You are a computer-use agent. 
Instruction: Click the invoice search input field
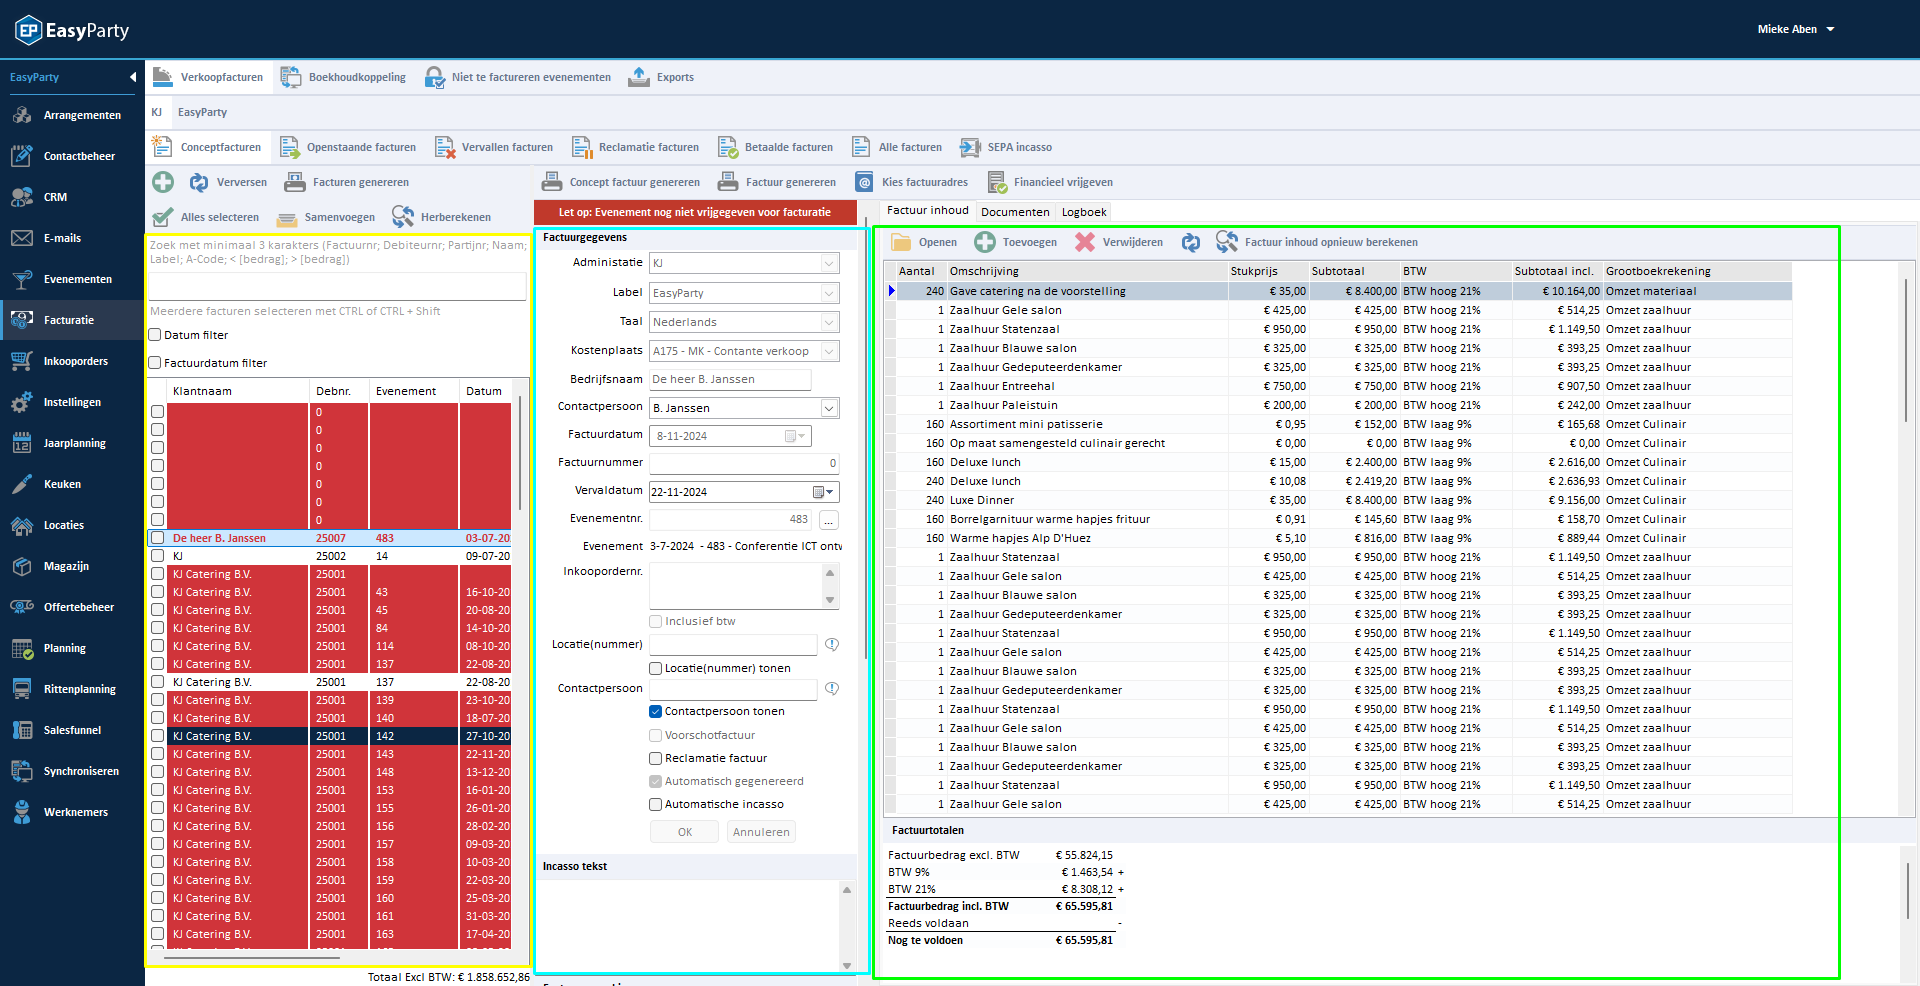[337, 285]
